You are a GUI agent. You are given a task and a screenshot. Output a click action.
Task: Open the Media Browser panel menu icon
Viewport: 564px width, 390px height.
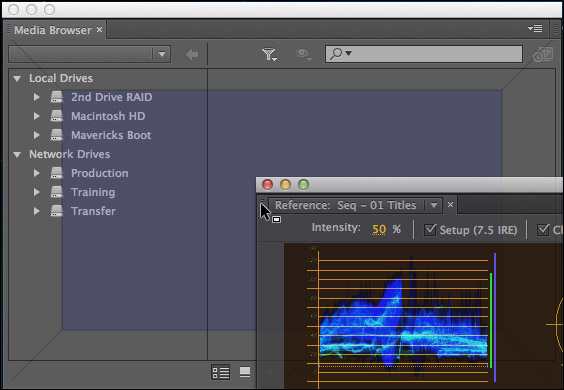click(535, 28)
